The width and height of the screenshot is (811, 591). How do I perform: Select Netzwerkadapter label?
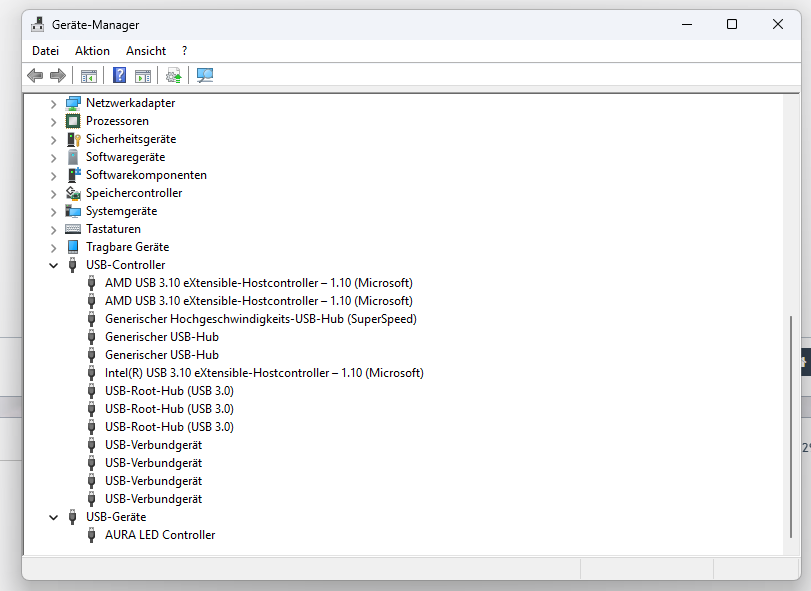[x=130, y=103]
